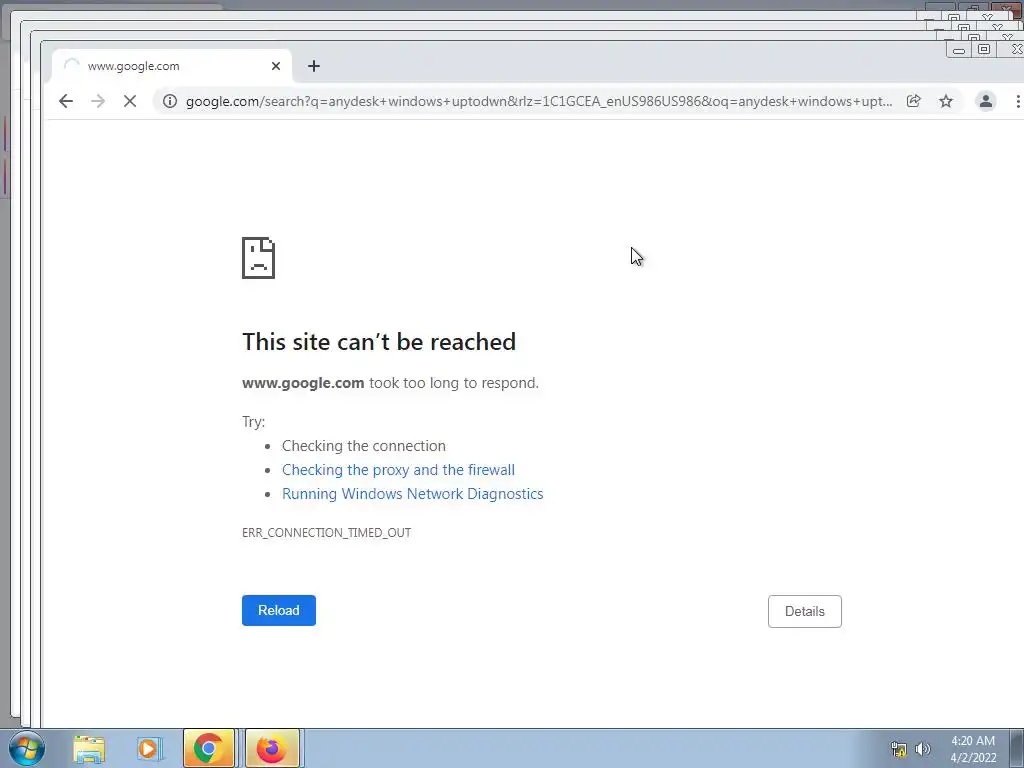Open Checking the proxy and the firewall link

point(398,470)
